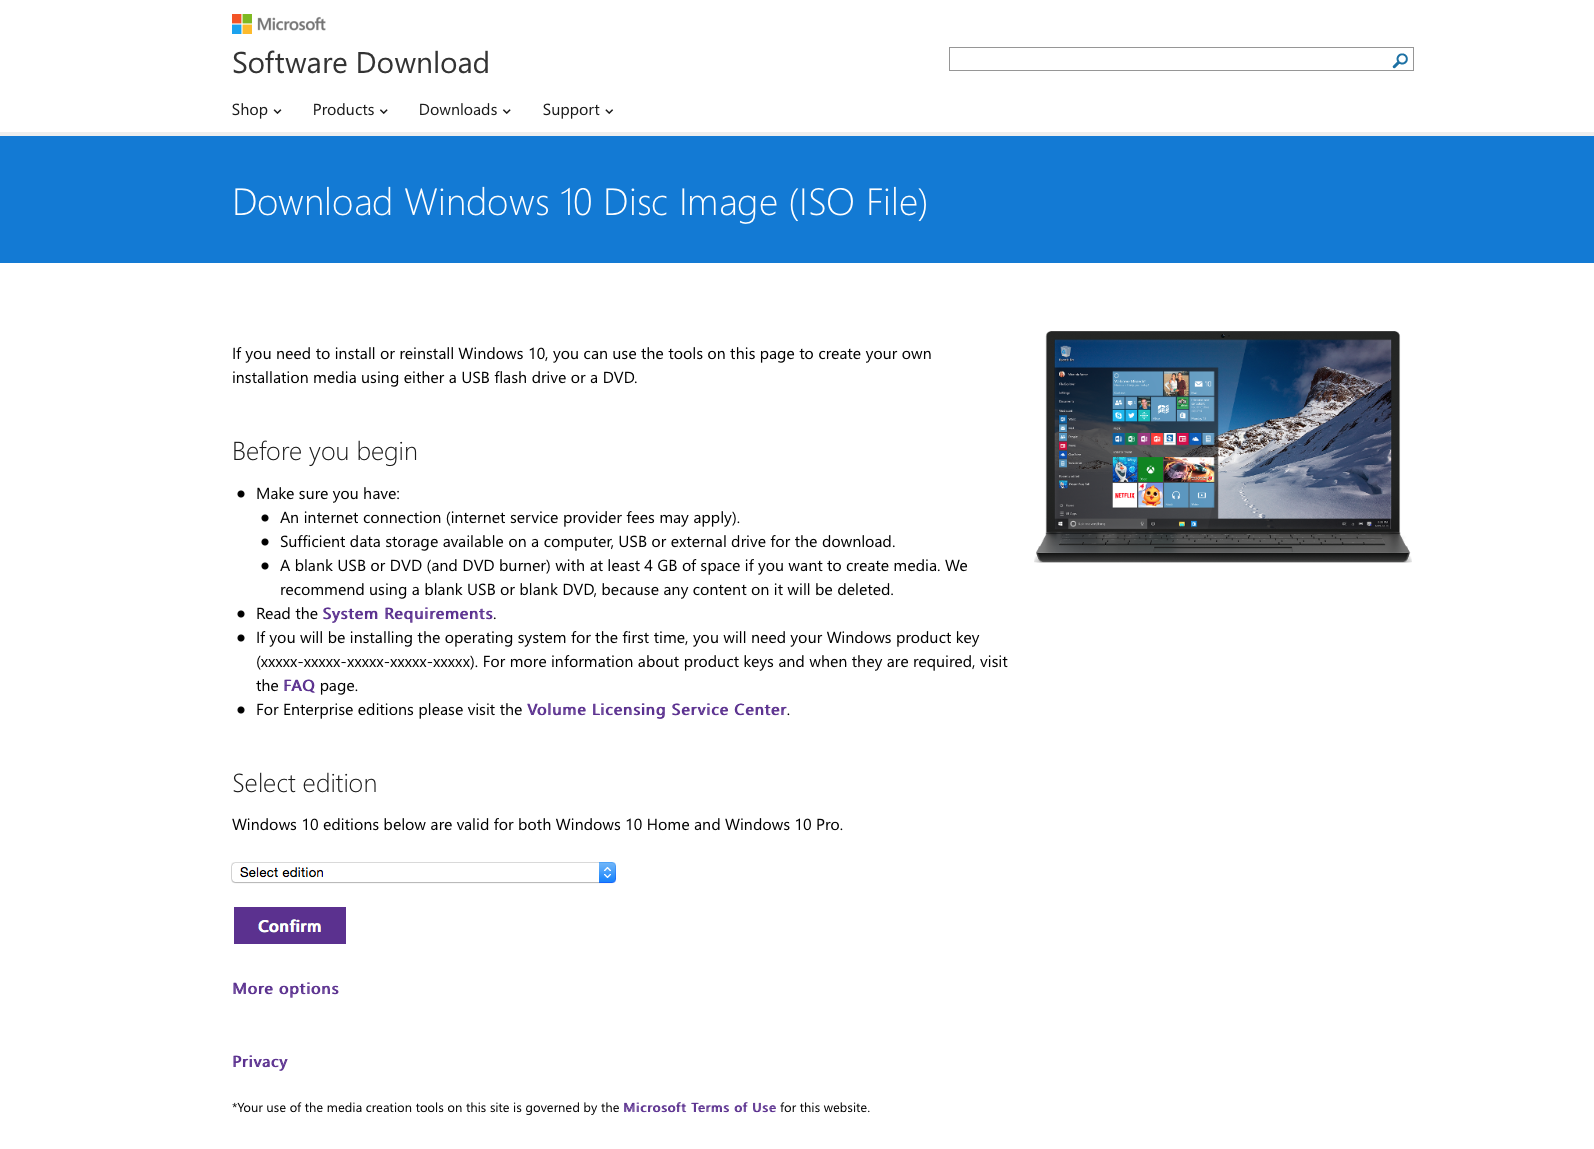Image resolution: width=1594 pixels, height=1149 pixels.
Task: Open the More options link
Action: [286, 989]
